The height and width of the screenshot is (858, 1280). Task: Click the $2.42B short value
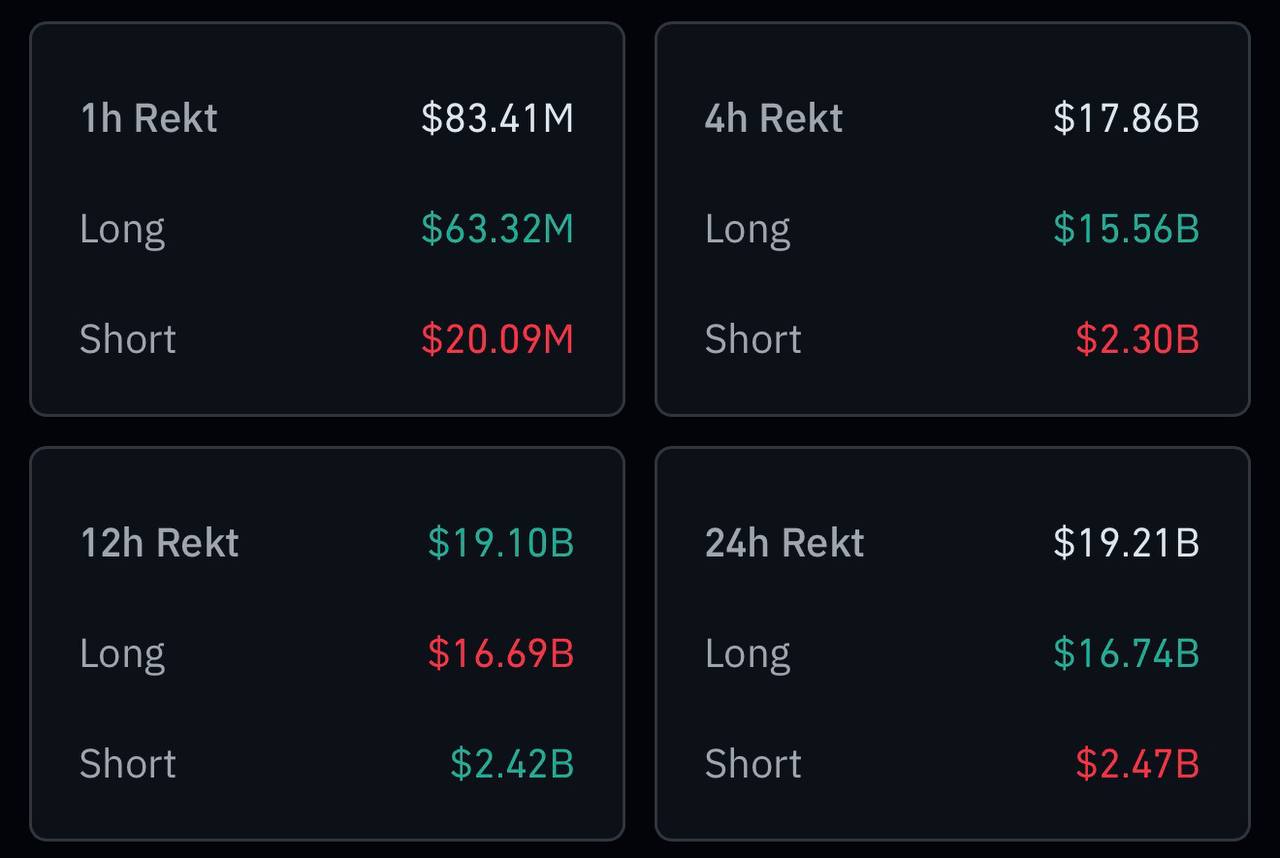pos(512,763)
